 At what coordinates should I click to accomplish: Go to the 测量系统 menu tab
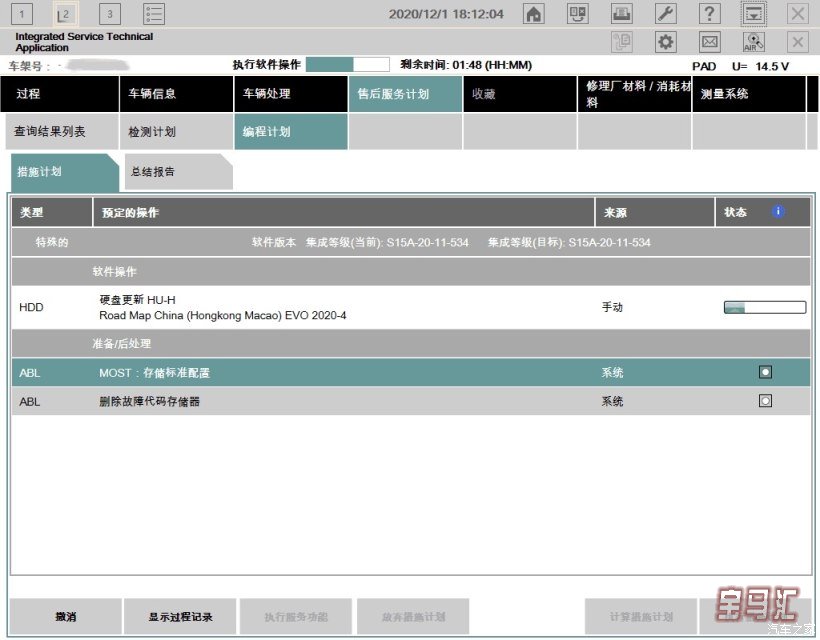(x=747, y=94)
